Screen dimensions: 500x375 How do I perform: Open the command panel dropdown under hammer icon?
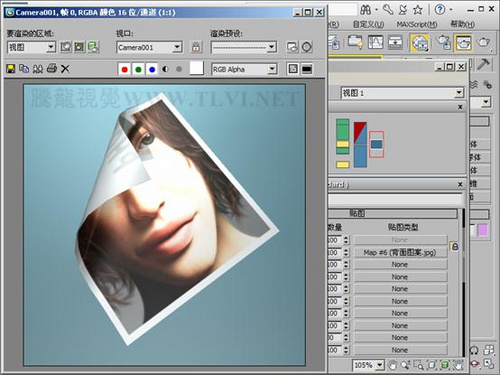coord(486,101)
